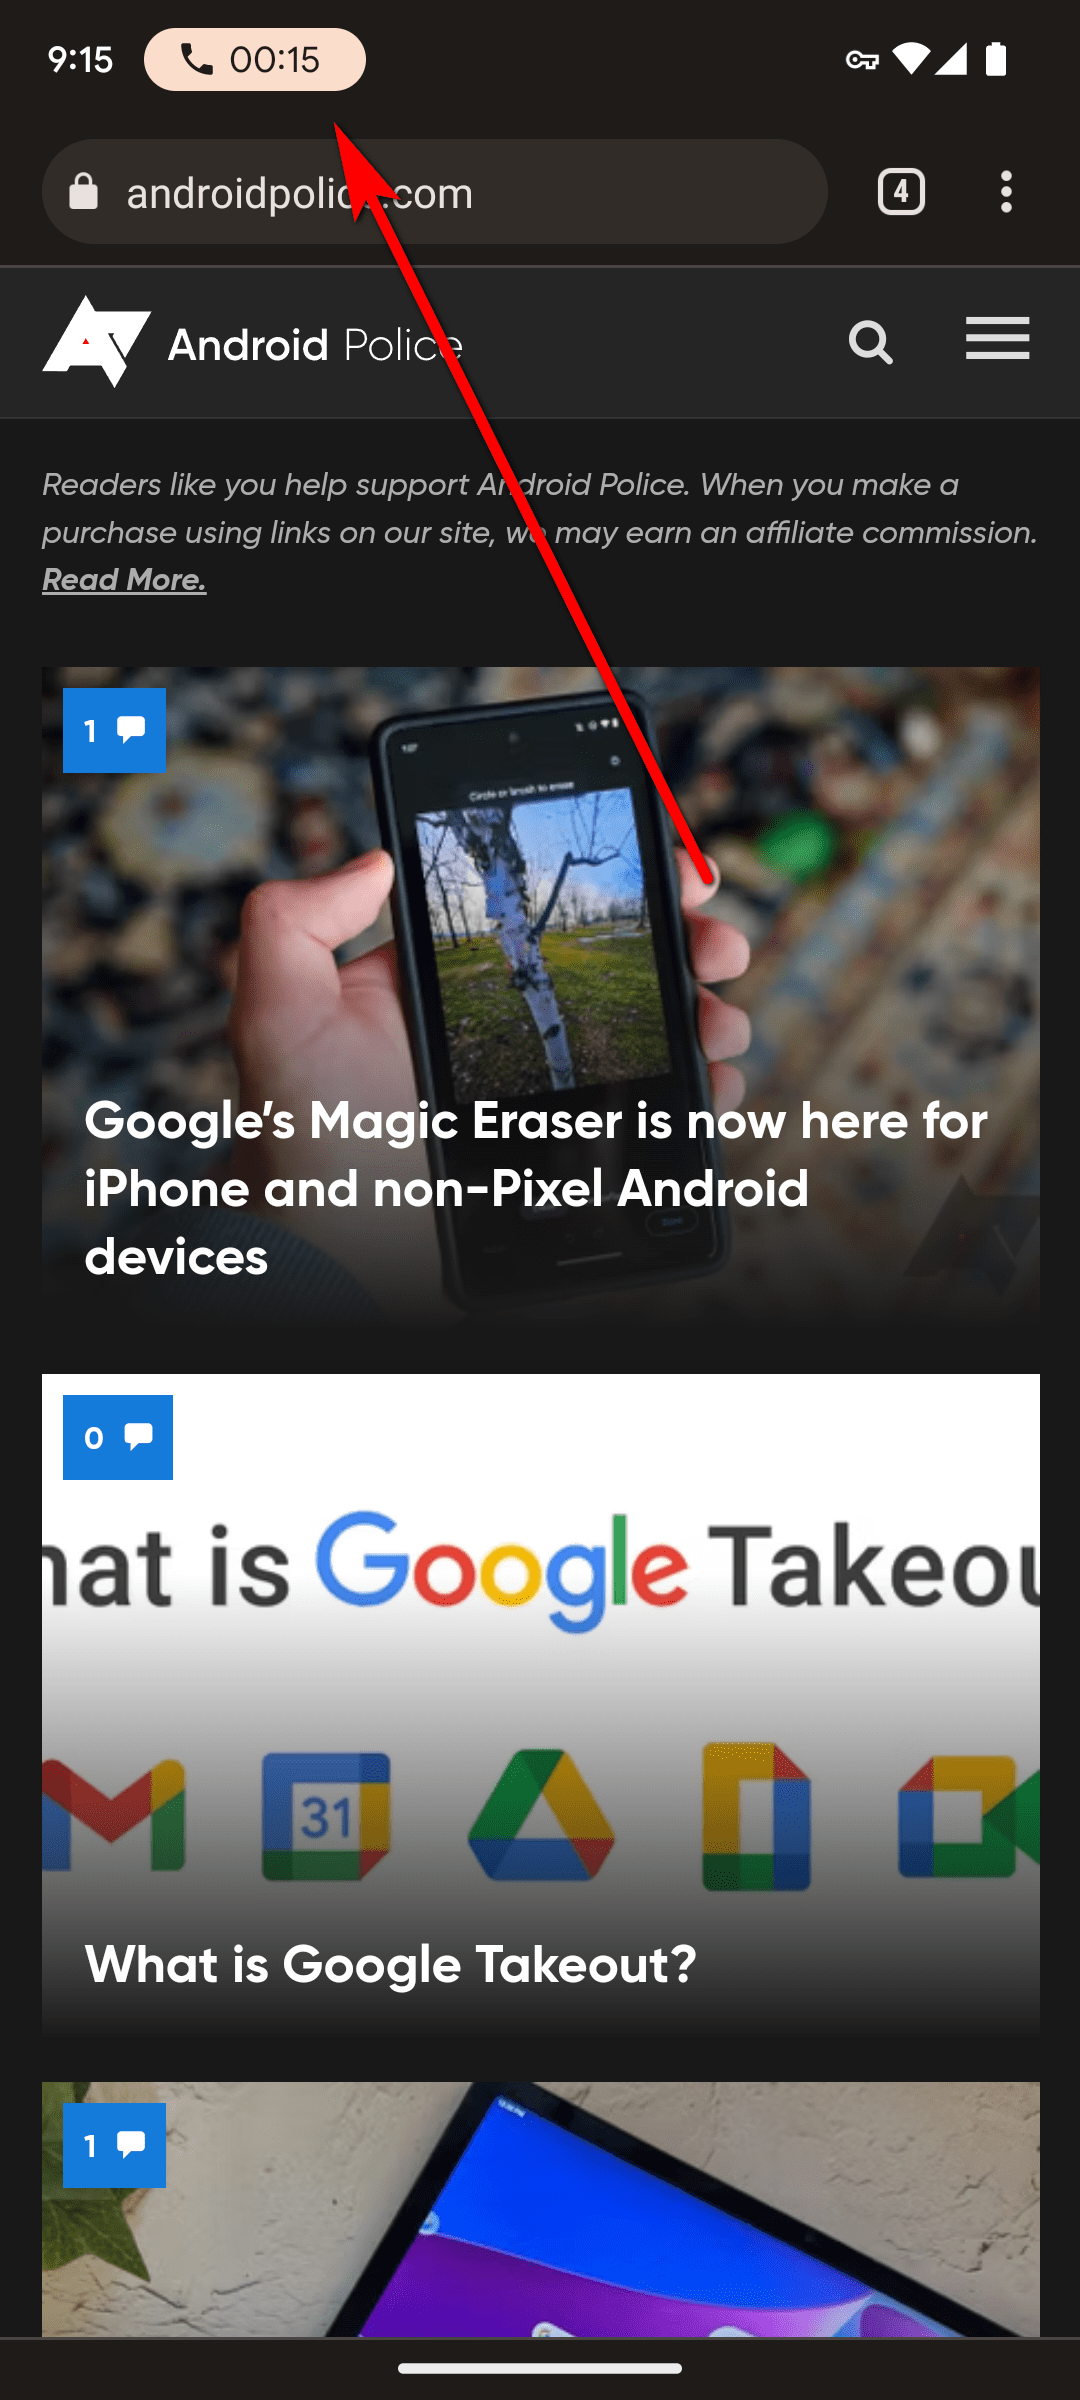Open the Google's Magic Eraser headline
The height and width of the screenshot is (2400, 1080).
pos(536,1188)
